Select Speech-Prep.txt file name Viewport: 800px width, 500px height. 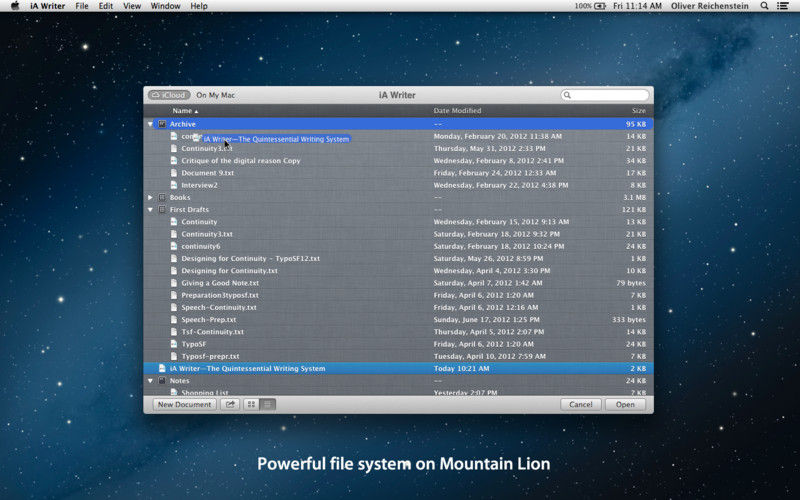[x=209, y=320]
